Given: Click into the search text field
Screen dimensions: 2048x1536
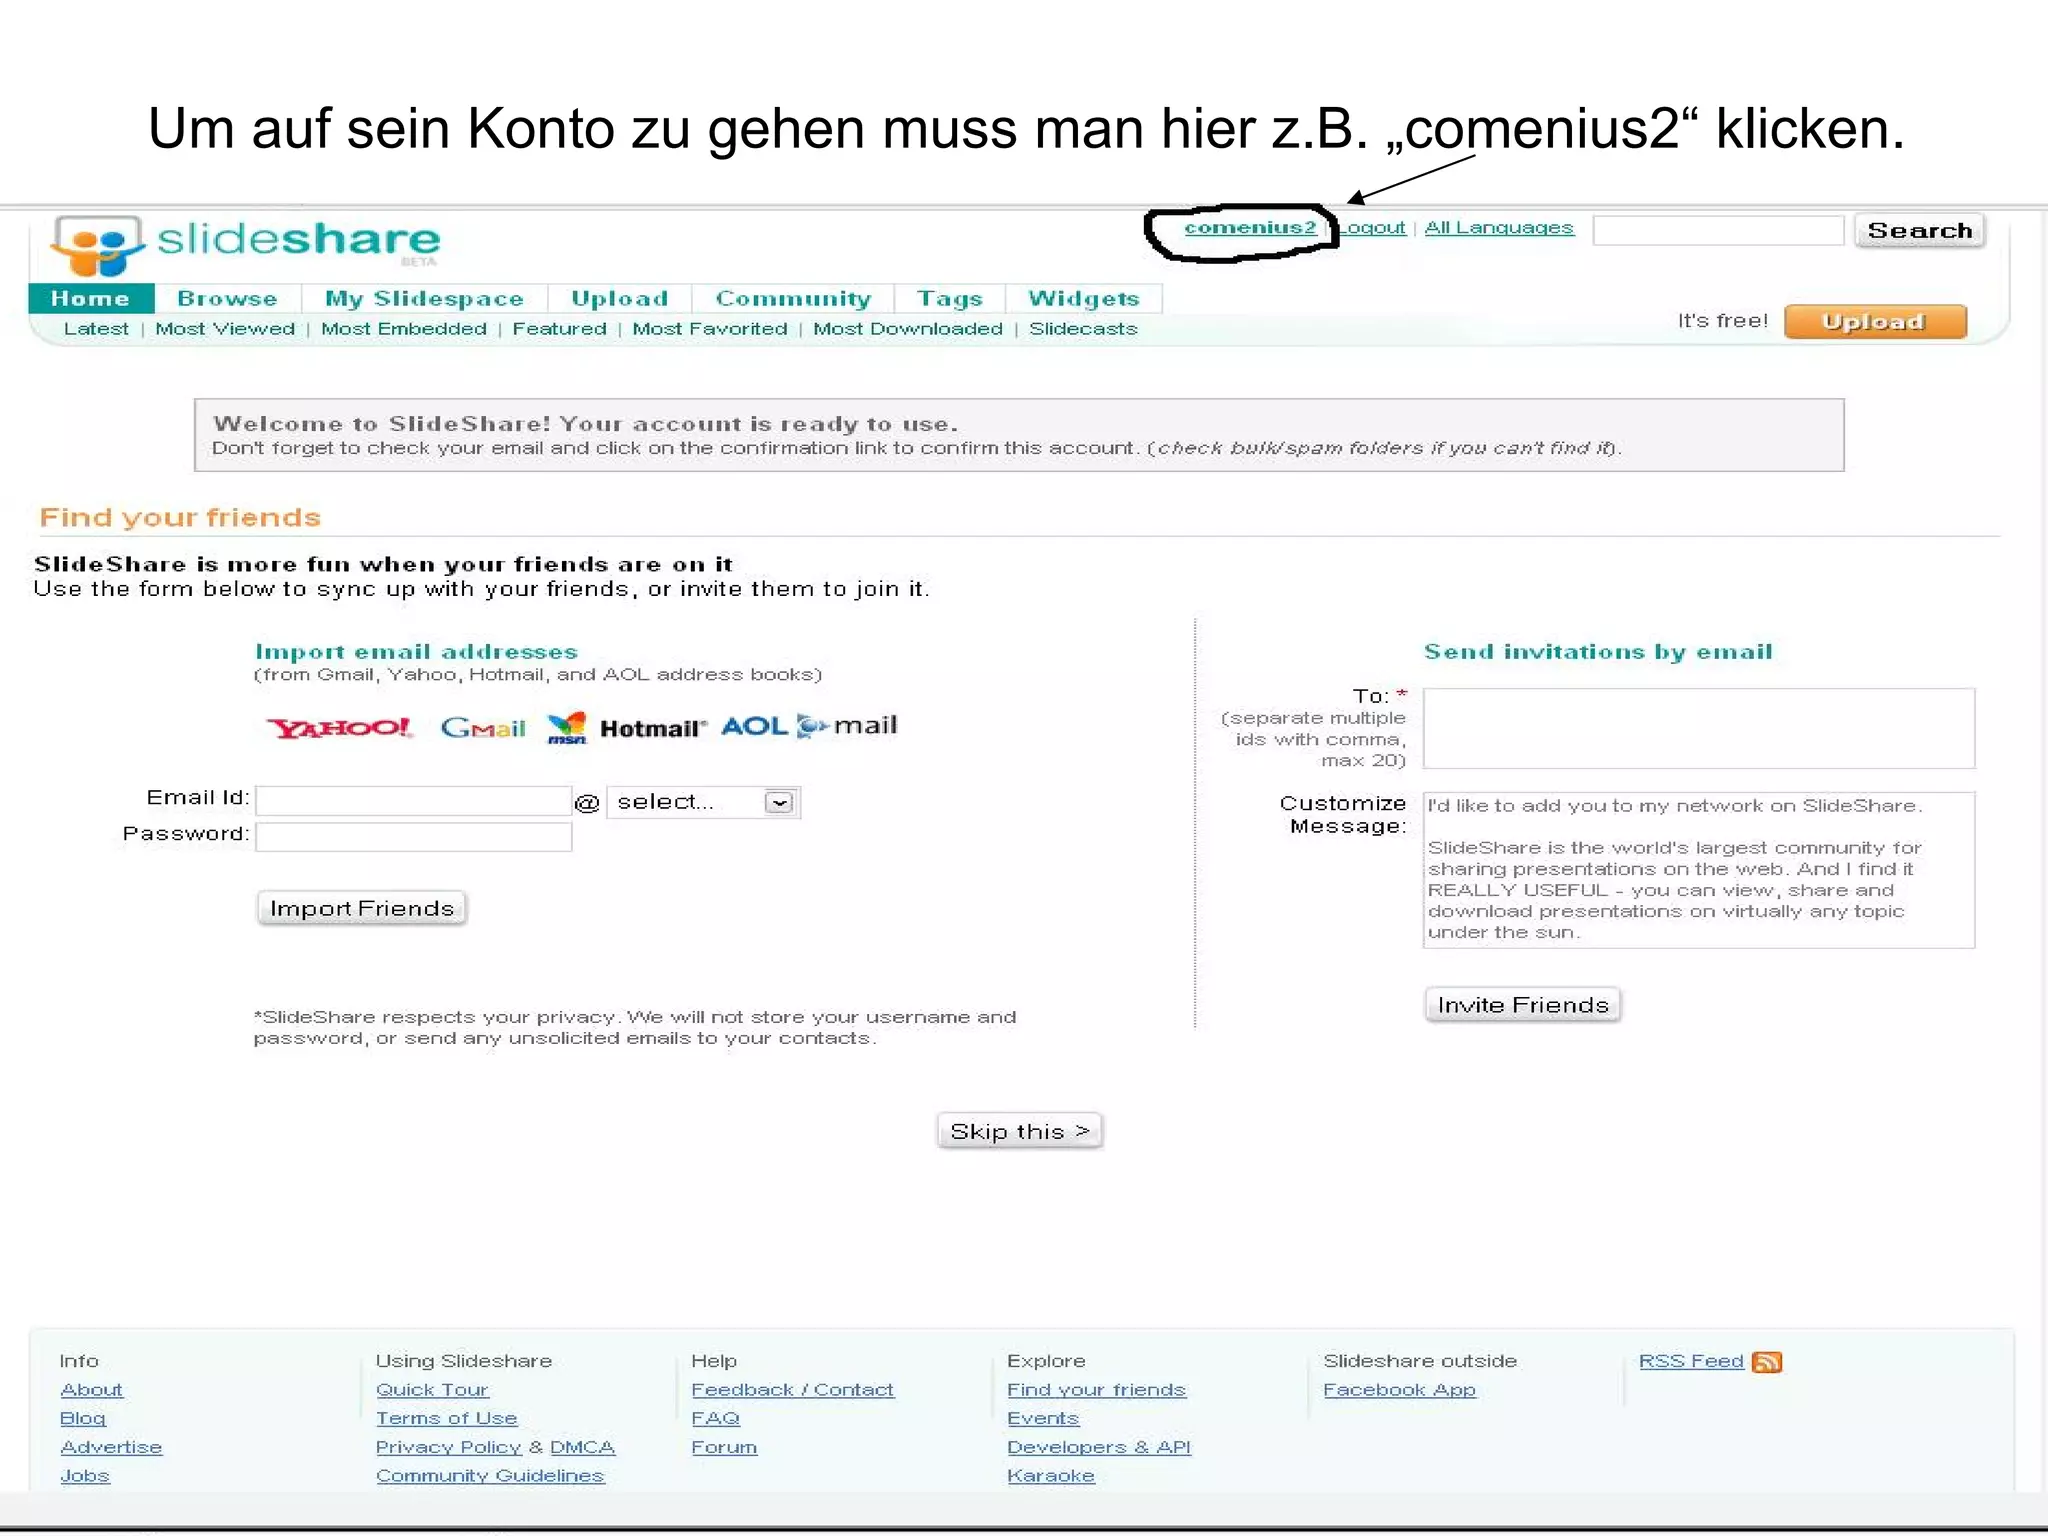Looking at the screenshot, I should (1718, 231).
